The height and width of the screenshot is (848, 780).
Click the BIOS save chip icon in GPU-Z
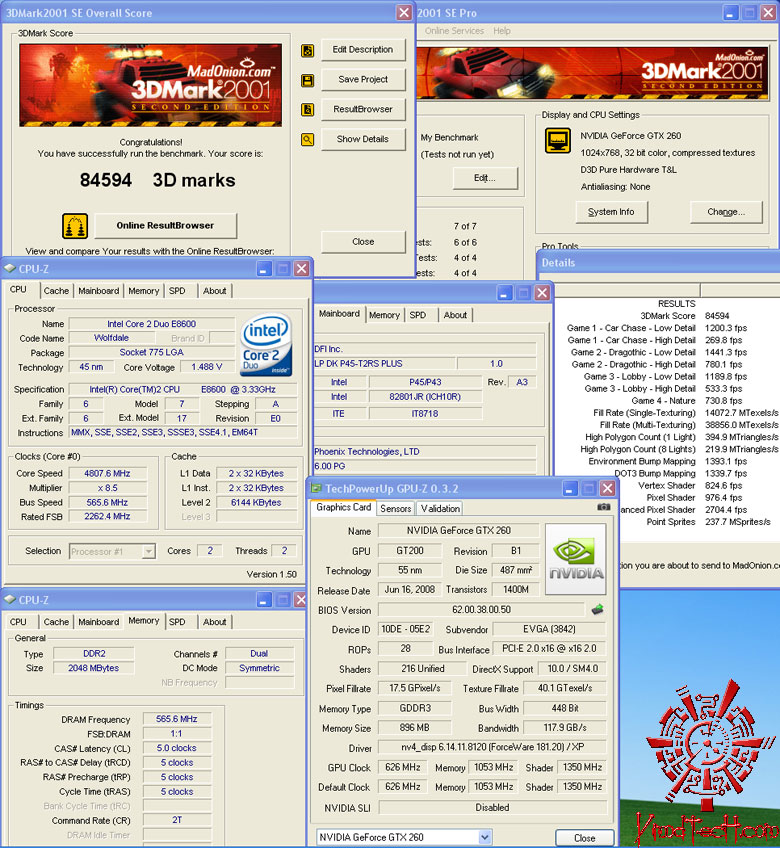597,610
